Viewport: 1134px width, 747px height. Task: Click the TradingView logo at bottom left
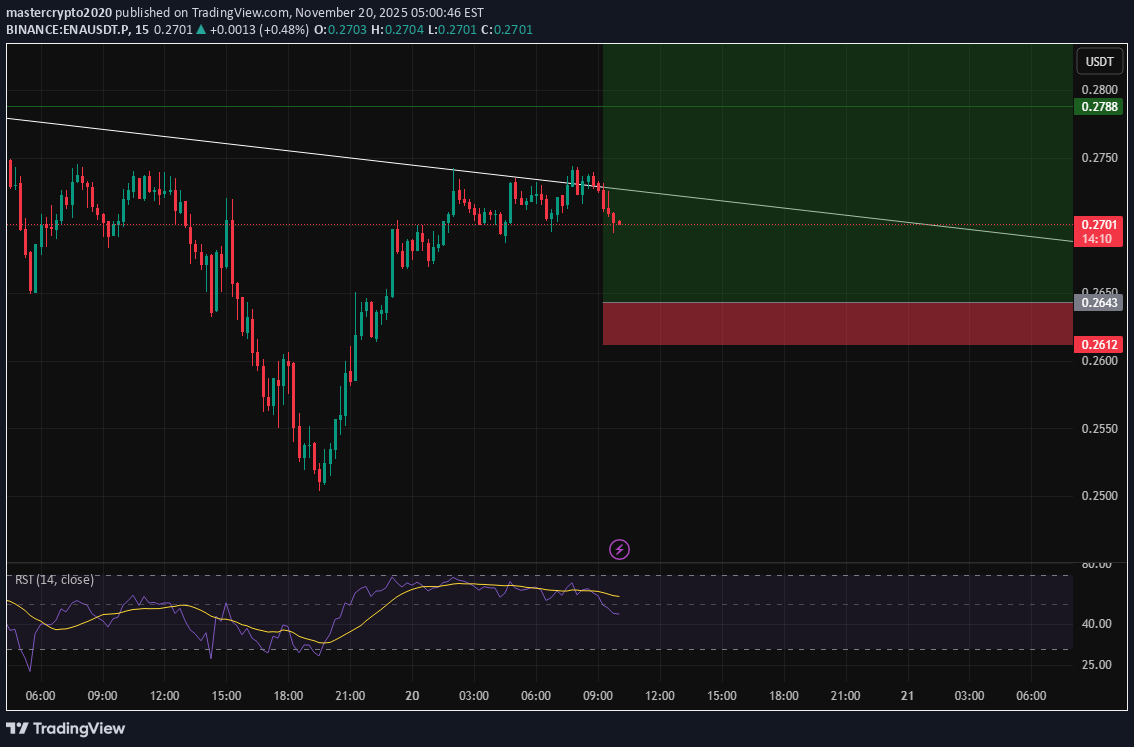66,728
